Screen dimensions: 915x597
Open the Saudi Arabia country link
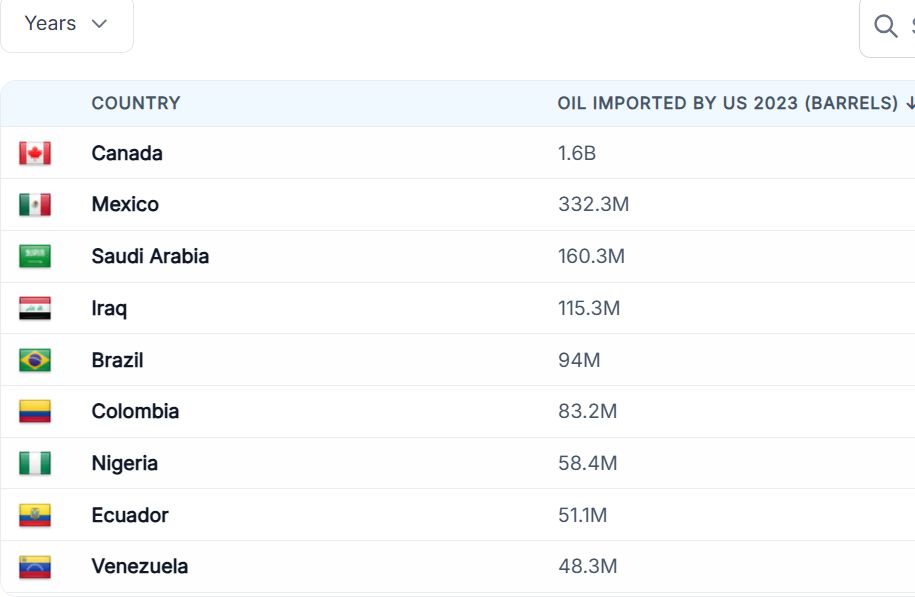(150, 256)
